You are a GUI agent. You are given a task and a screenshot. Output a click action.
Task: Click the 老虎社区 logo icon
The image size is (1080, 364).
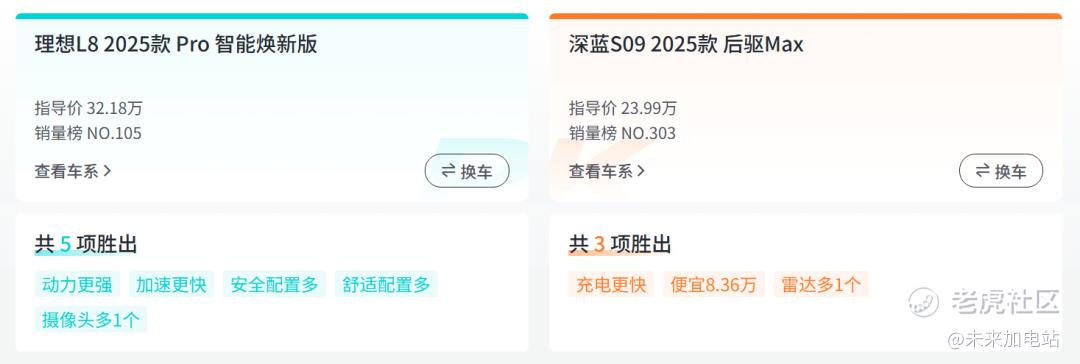point(924,302)
